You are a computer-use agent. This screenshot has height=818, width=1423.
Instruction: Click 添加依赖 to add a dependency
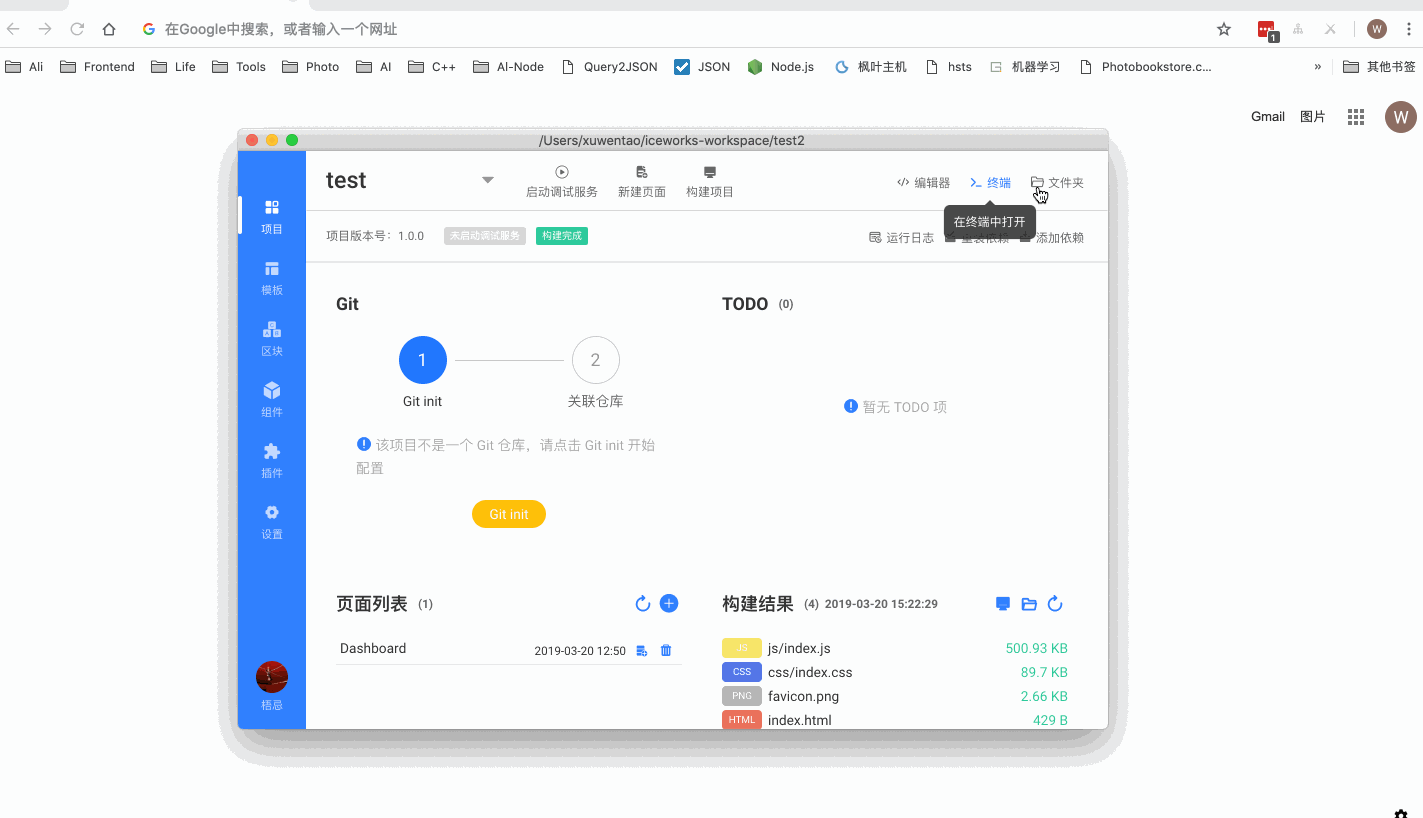1052,238
